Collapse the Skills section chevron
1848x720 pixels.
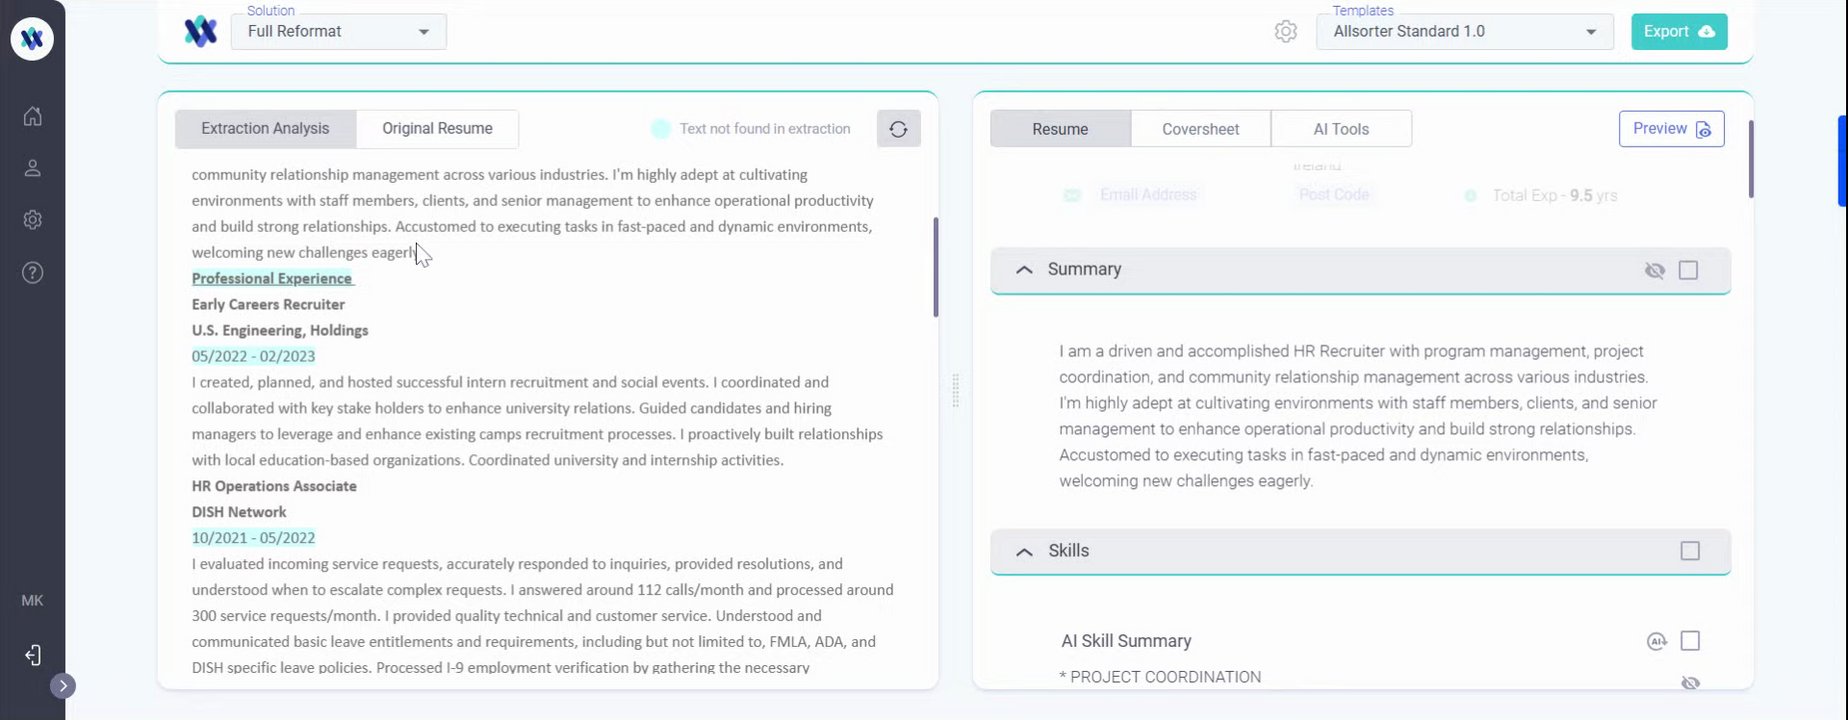pyautogui.click(x=1024, y=552)
